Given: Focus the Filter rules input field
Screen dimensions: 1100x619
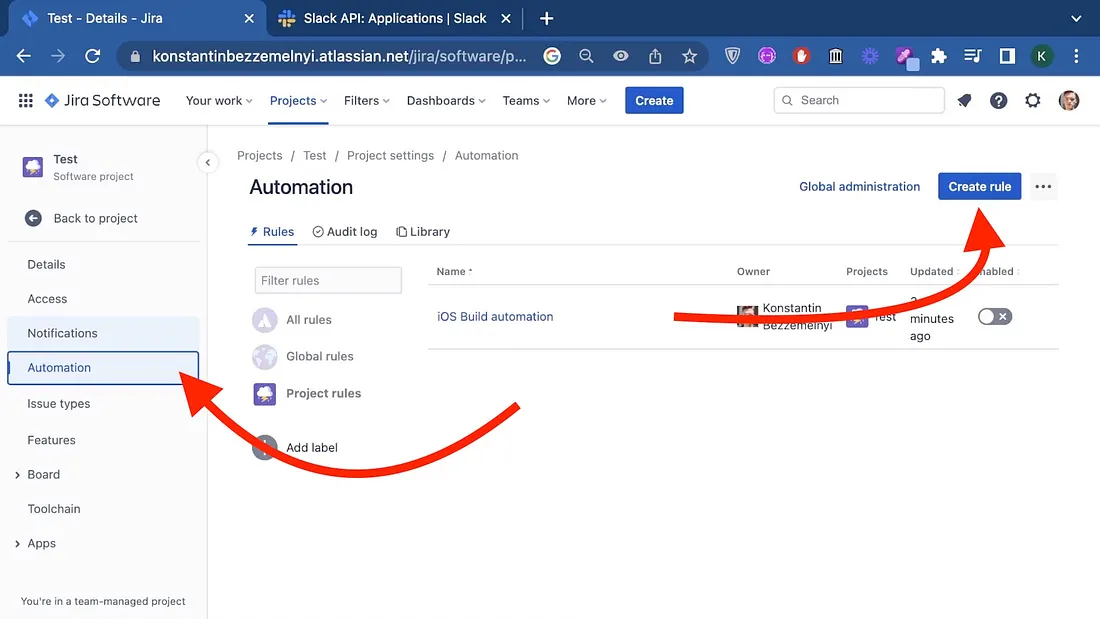Looking at the screenshot, I should (x=328, y=281).
